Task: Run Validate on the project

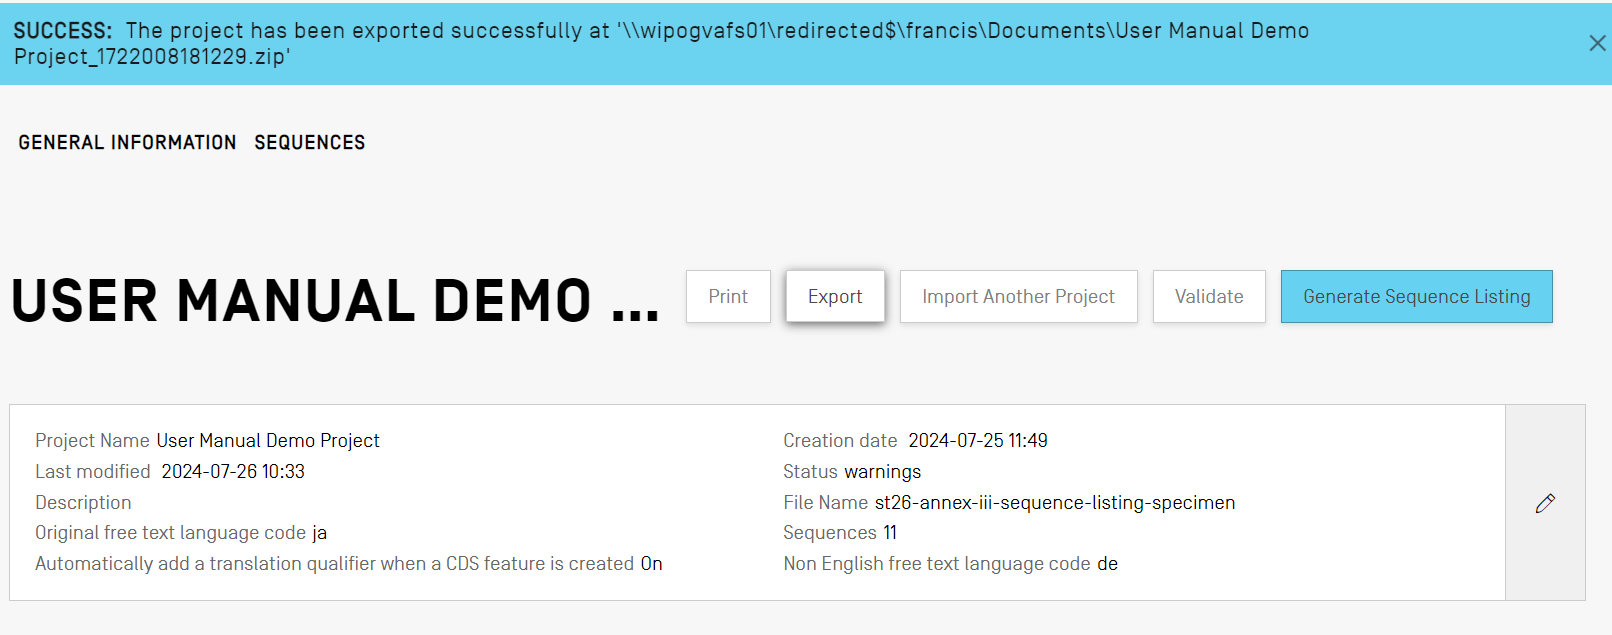Action: tap(1208, 297)
